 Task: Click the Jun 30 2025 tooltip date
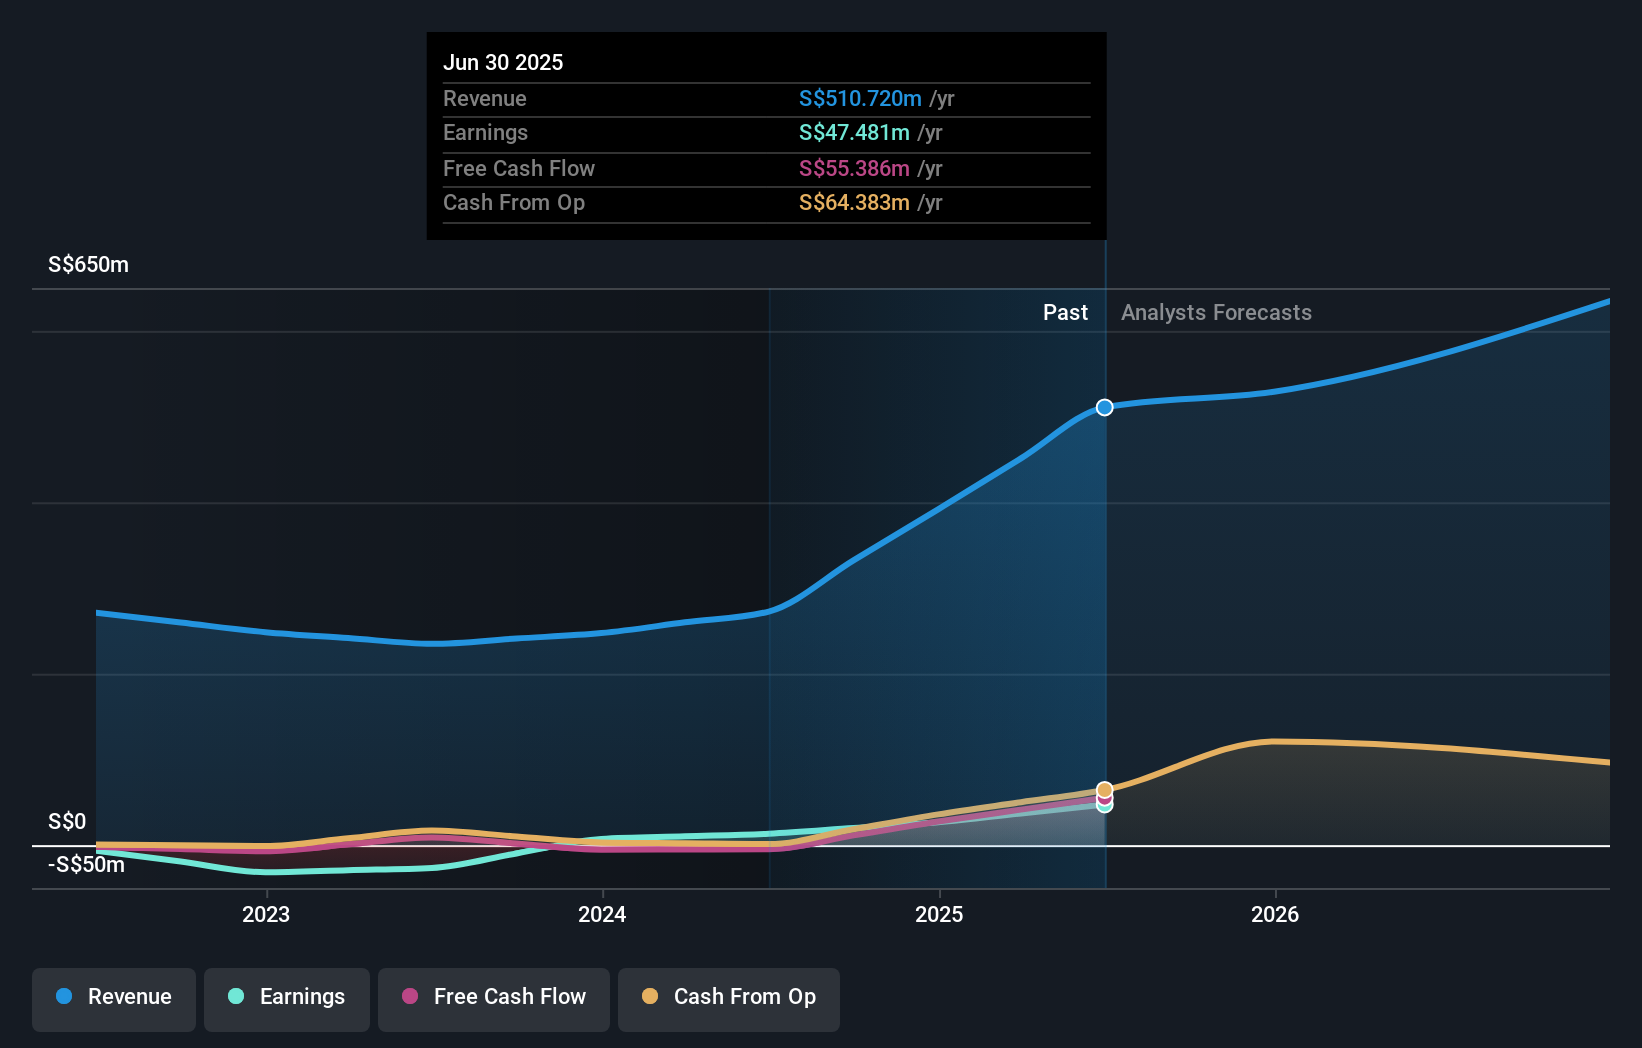click(x=503, y=62)
